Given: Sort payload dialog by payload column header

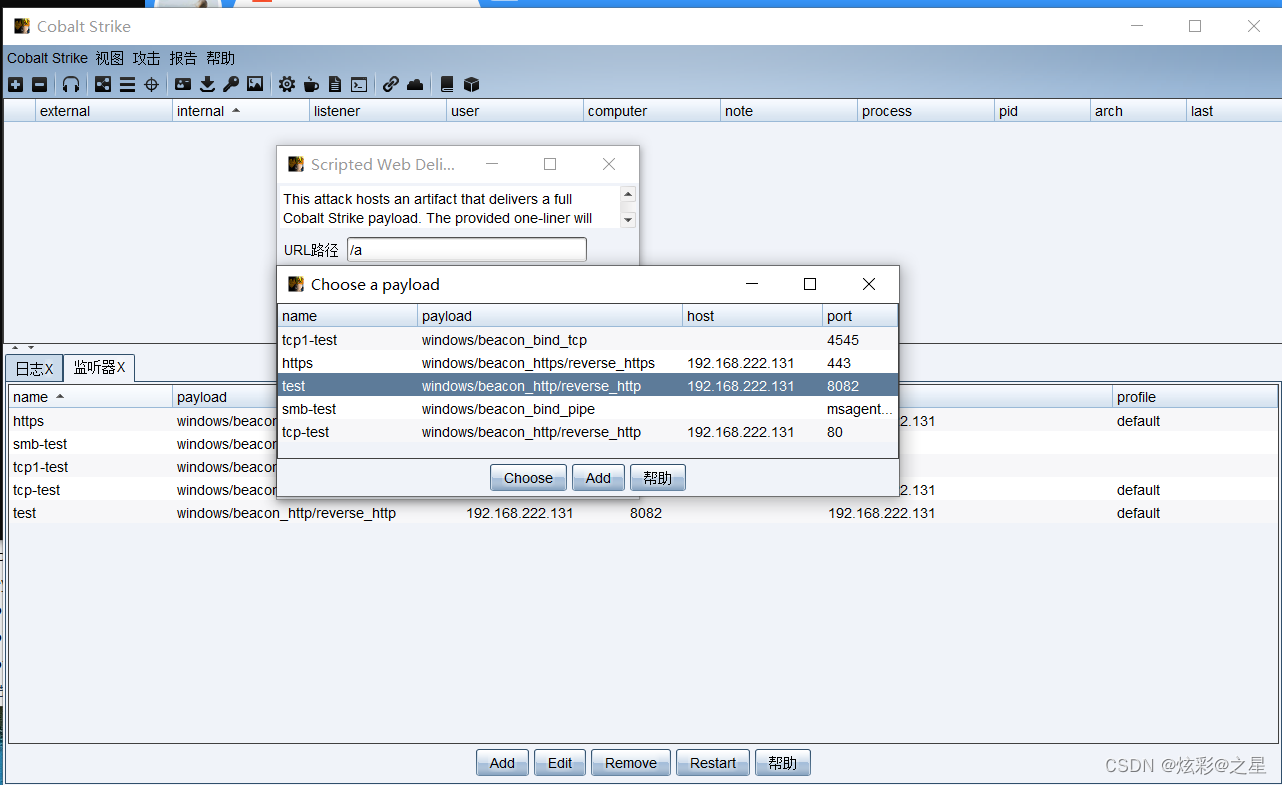Looking at the screenshot, I should coord(550,316).
